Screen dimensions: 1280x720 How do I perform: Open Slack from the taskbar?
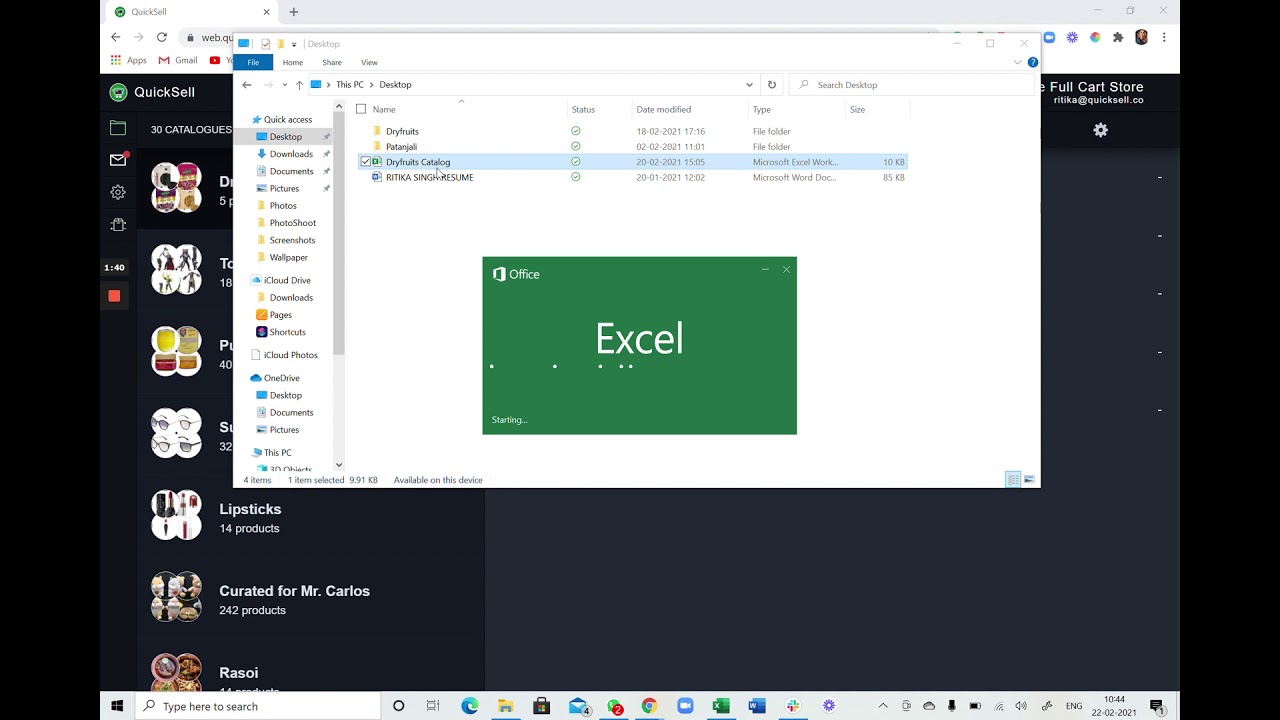coord(793,706)
